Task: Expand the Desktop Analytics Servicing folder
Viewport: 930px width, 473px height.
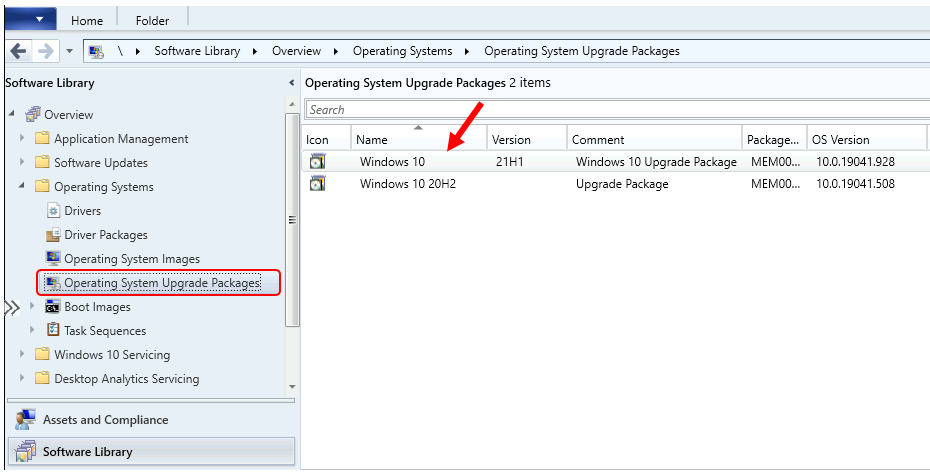Action: [x=23, y=377]
